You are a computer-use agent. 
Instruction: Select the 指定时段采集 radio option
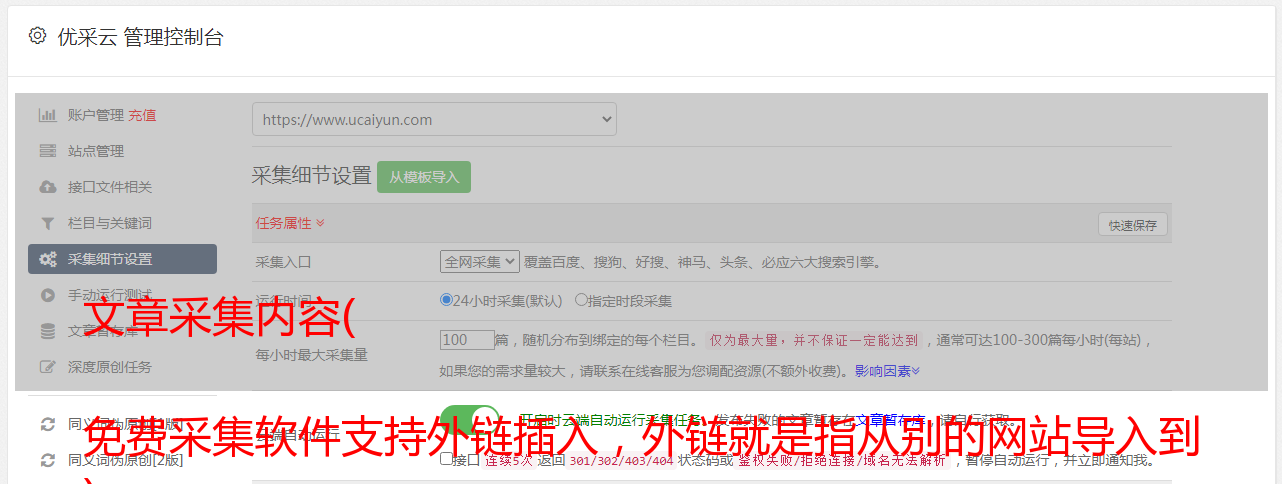click(x=581, y=299)
